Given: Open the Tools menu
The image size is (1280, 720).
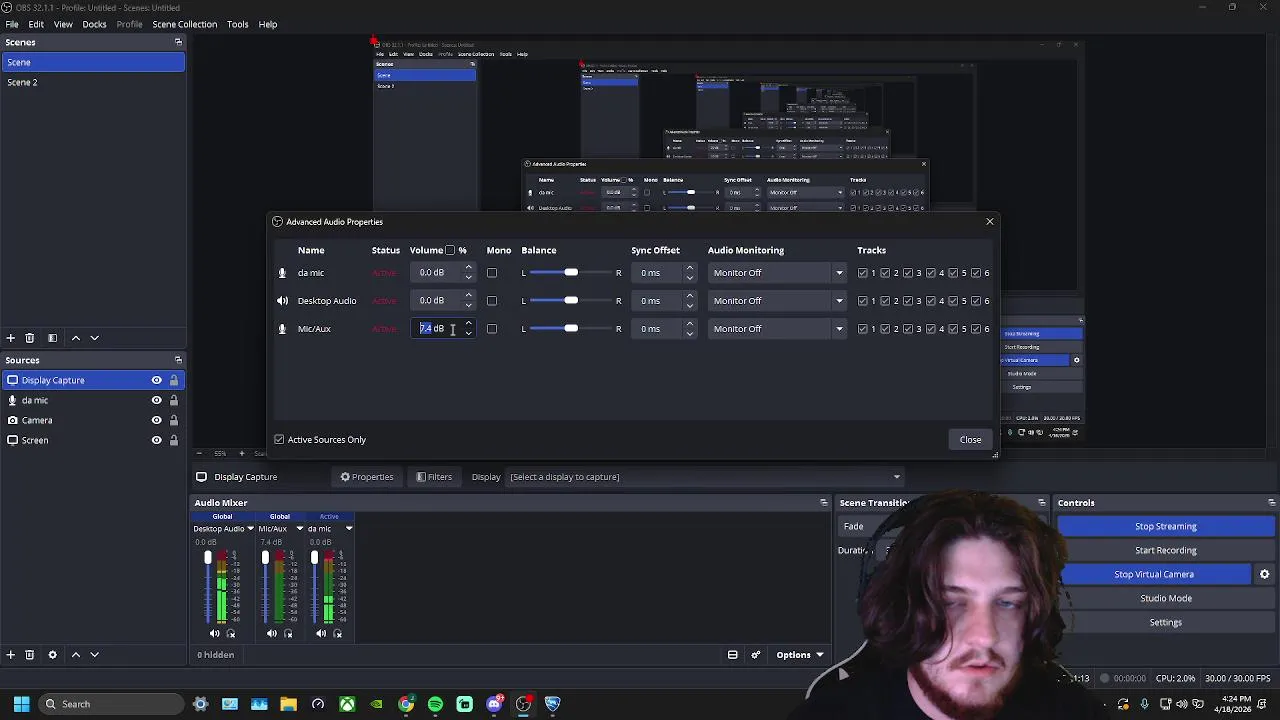Looking at the screenshot, I should pos(237,24).
